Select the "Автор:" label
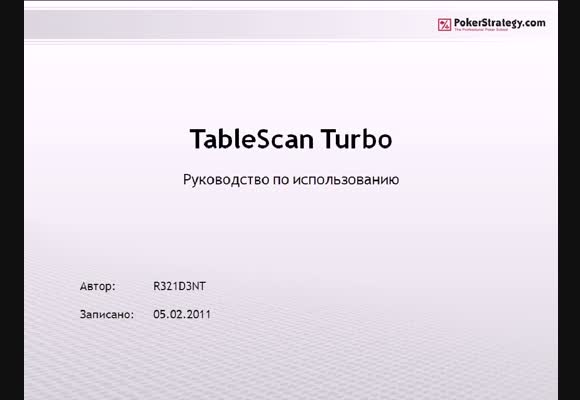The height and width of the screenshot is (400, 580). point(98,286)
